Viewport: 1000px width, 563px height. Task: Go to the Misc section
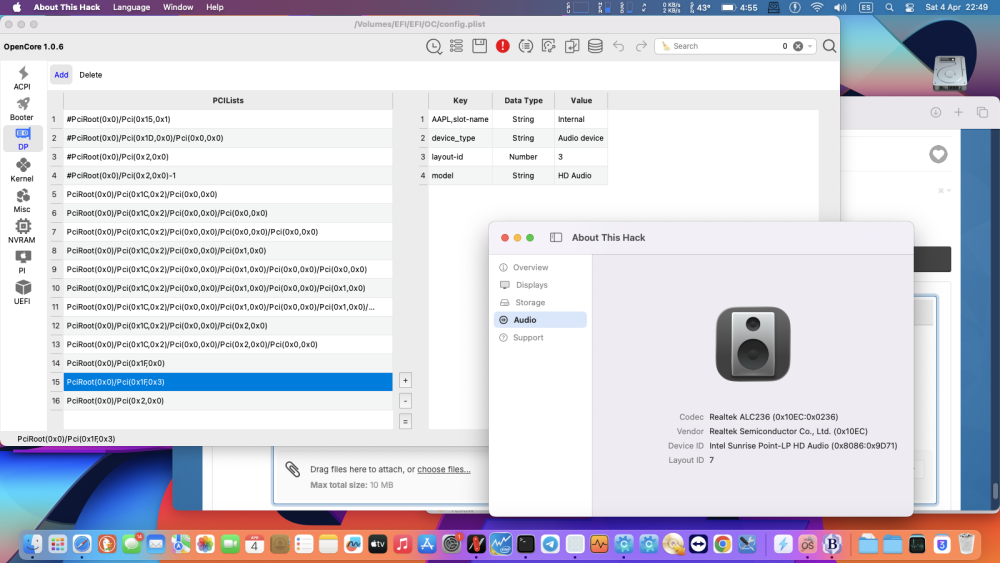[x=22, y=200]
